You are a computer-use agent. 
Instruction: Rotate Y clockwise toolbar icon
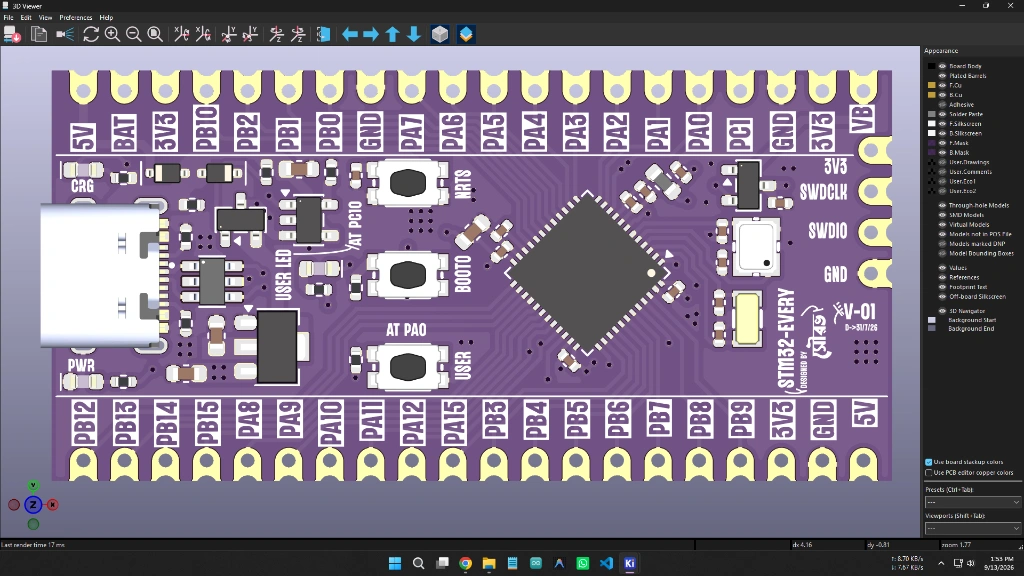[x=229, y=34]
